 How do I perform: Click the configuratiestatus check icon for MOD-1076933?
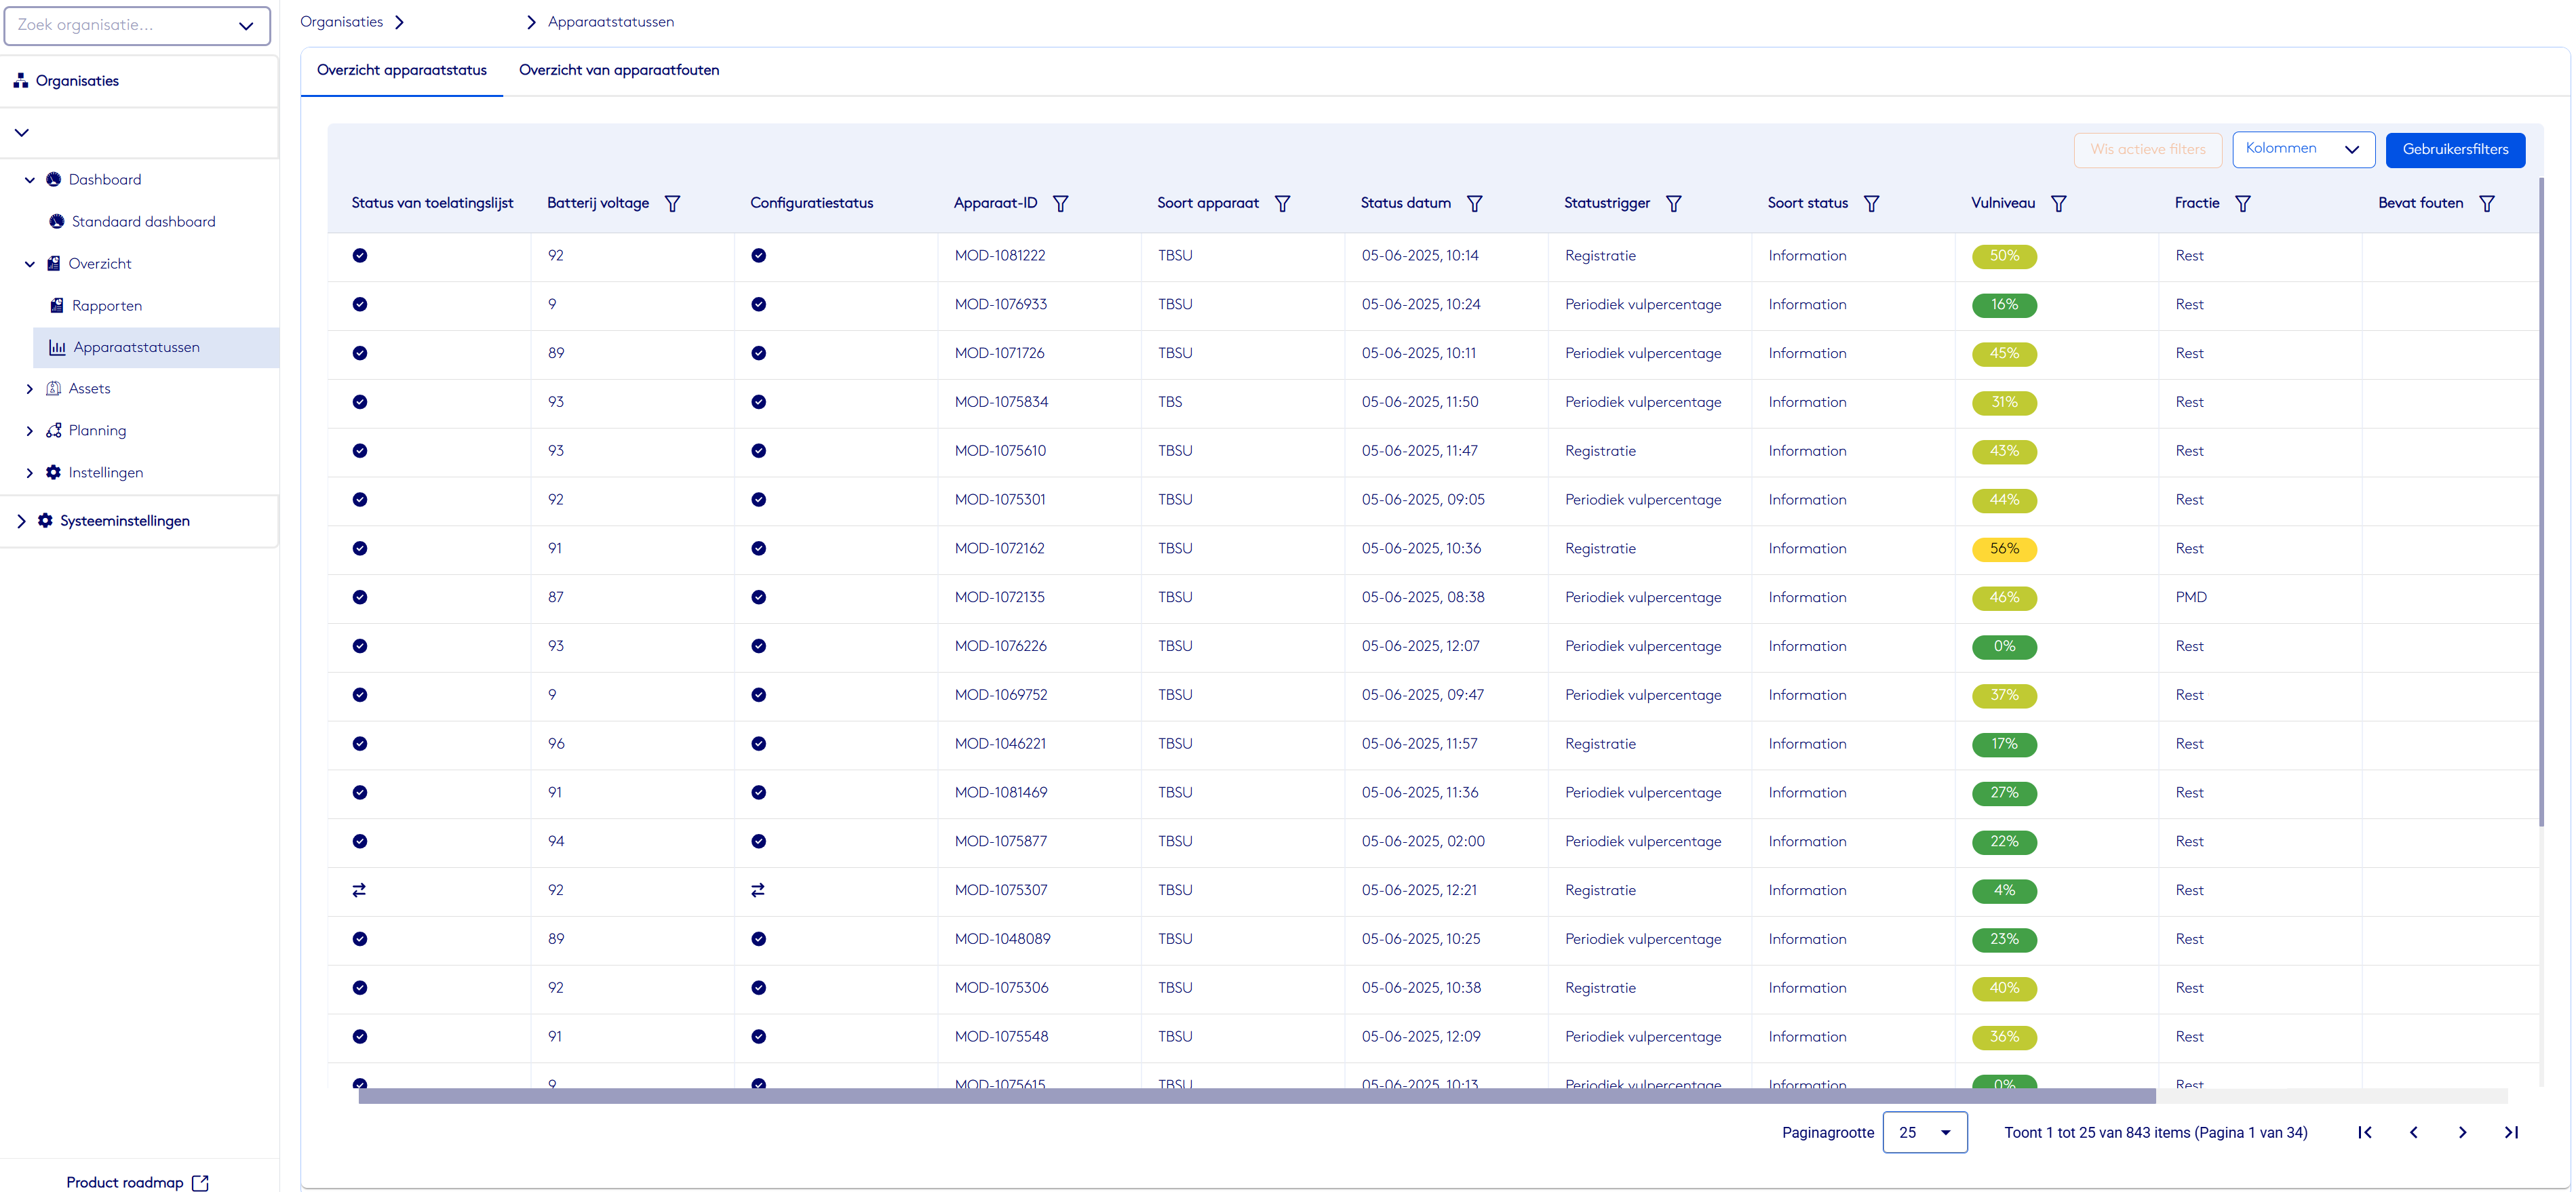758,305
